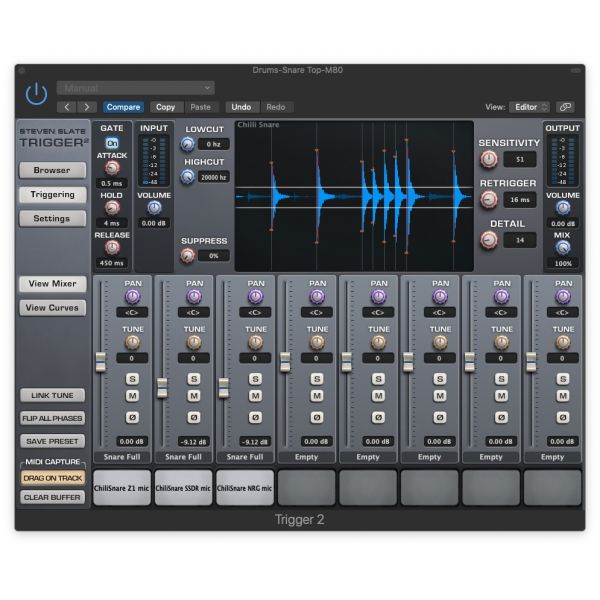The width and height of the screenshot is (600, 600).
Task: Select the ChiliSnare NRG mic sample slot
Action: point(245,488)
